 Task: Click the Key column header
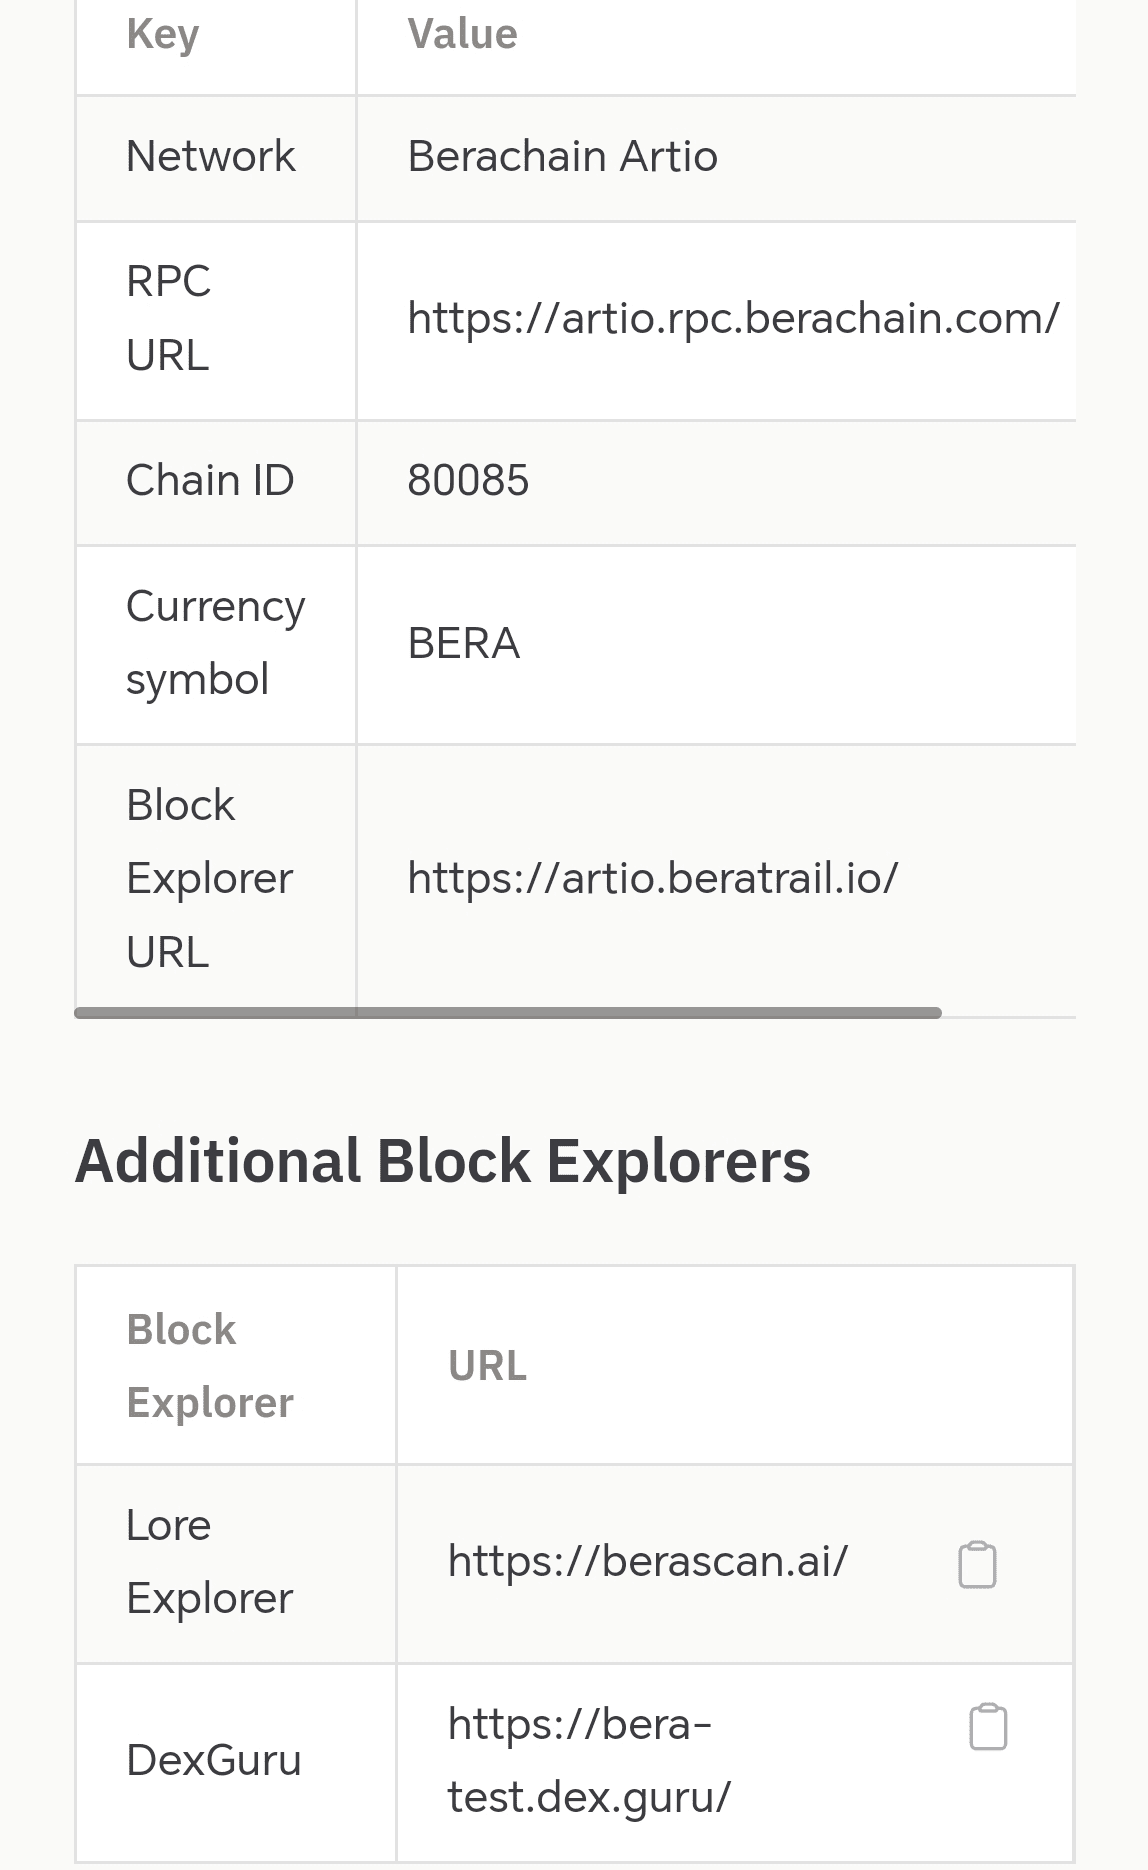(x=162, y=33)
